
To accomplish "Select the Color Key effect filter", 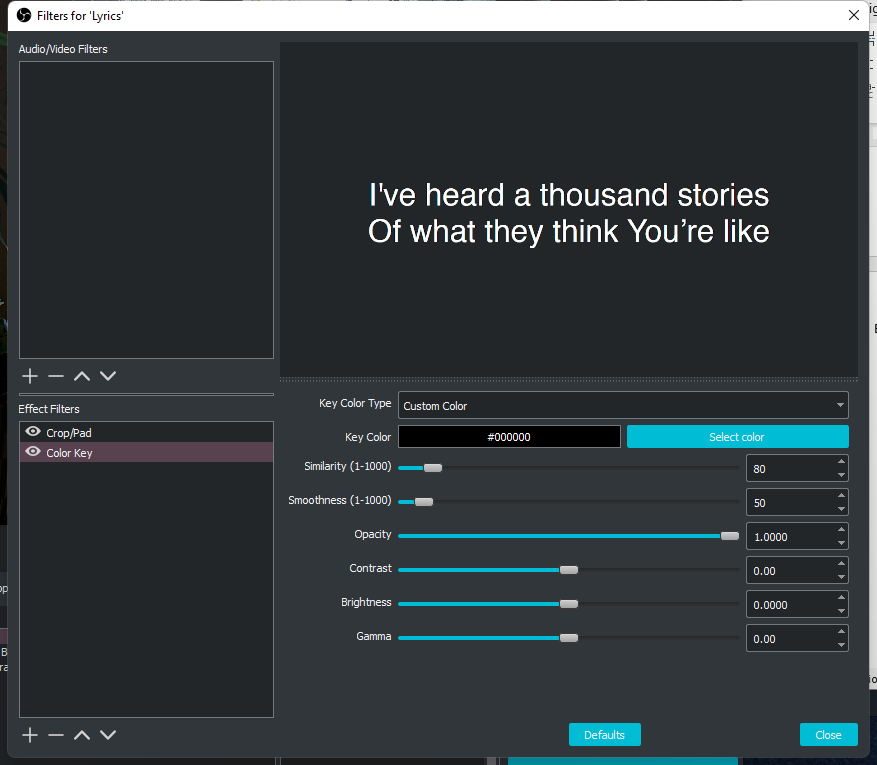I will pyautogui.click(x=147, y=452).
